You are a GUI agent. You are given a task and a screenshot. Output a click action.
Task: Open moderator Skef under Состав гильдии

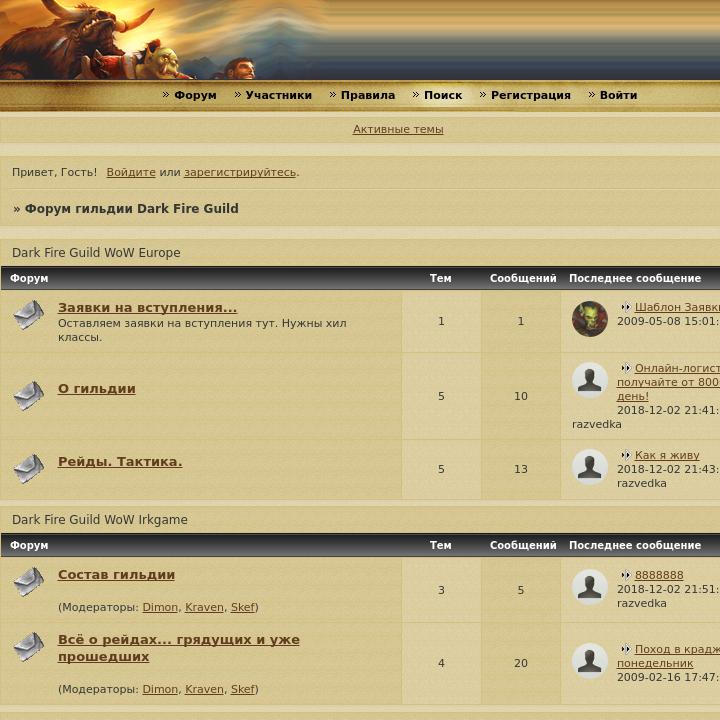(242, 607)
